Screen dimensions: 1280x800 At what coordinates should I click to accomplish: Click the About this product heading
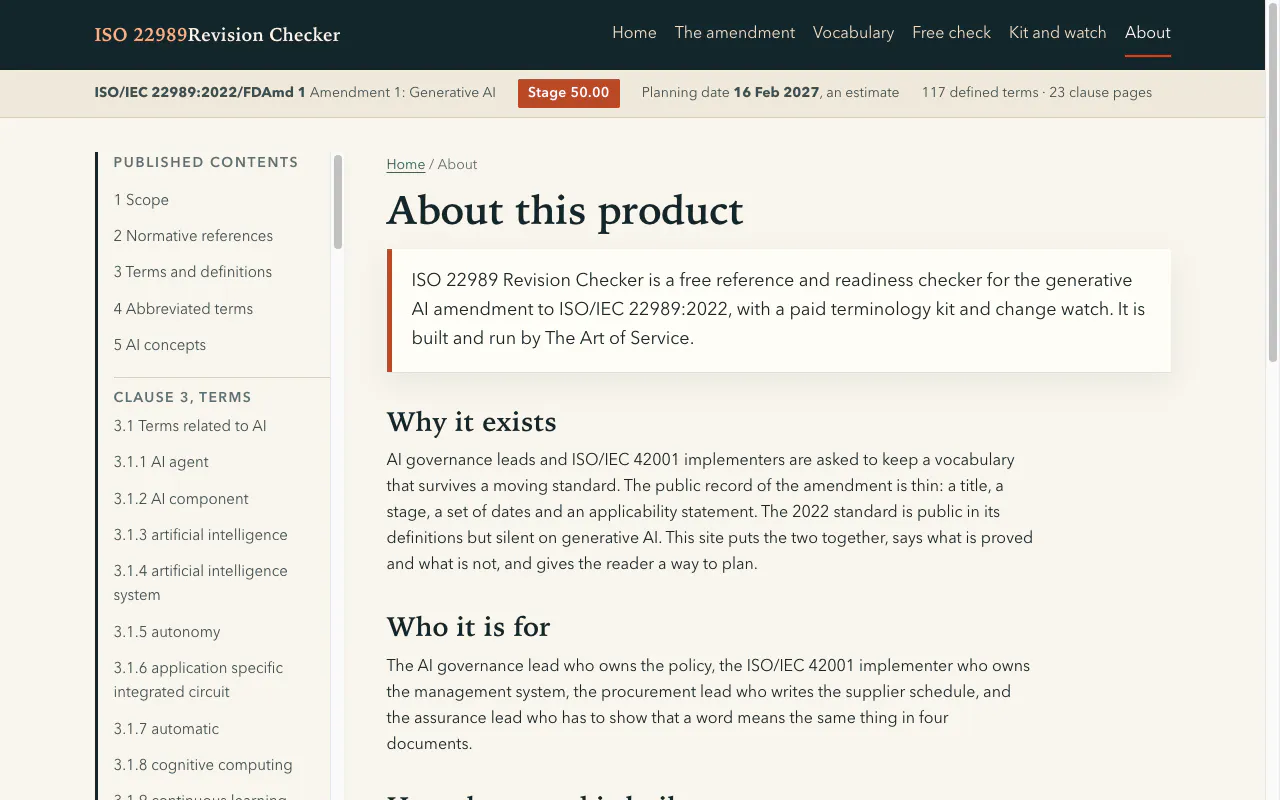[x=565, y=211]
